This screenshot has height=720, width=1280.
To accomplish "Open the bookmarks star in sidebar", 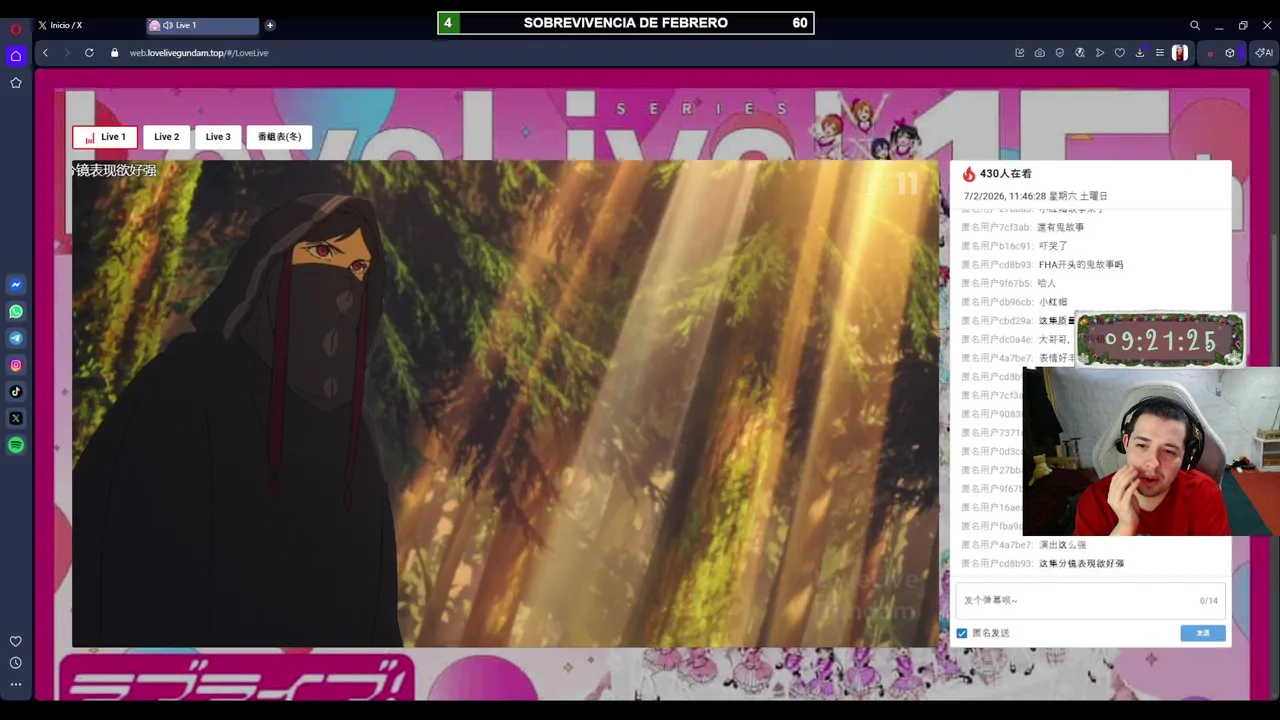I will pyautogui.click(x=16, y=83).
